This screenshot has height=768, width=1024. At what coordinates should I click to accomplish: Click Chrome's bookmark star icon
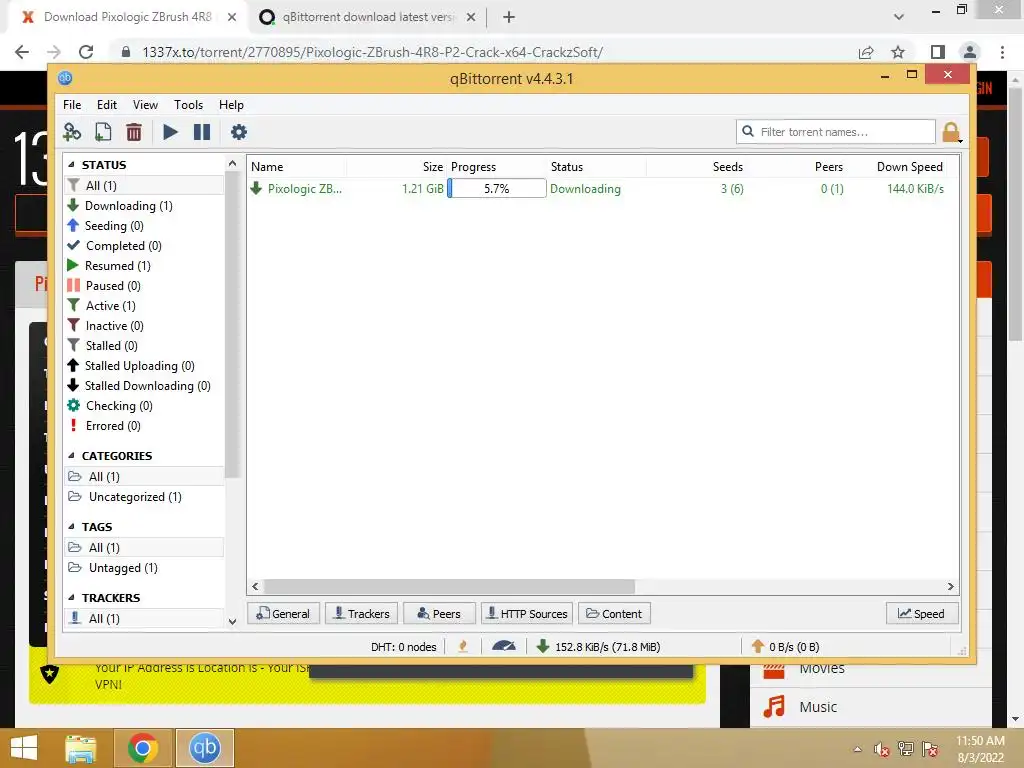(x=898, y=52)
